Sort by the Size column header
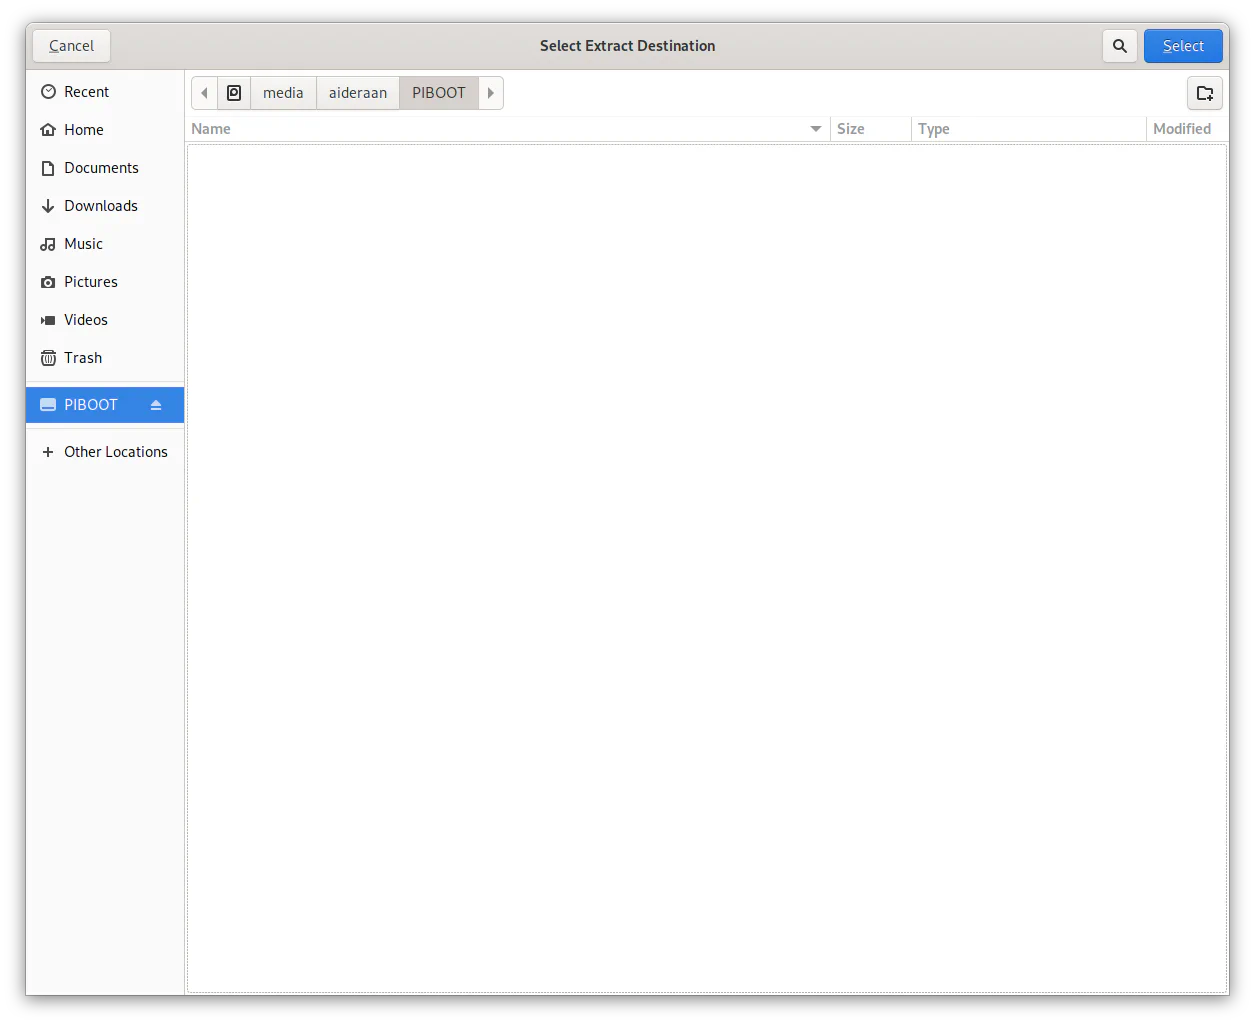Viewport: 1255px width, 1024px height. 870,129
